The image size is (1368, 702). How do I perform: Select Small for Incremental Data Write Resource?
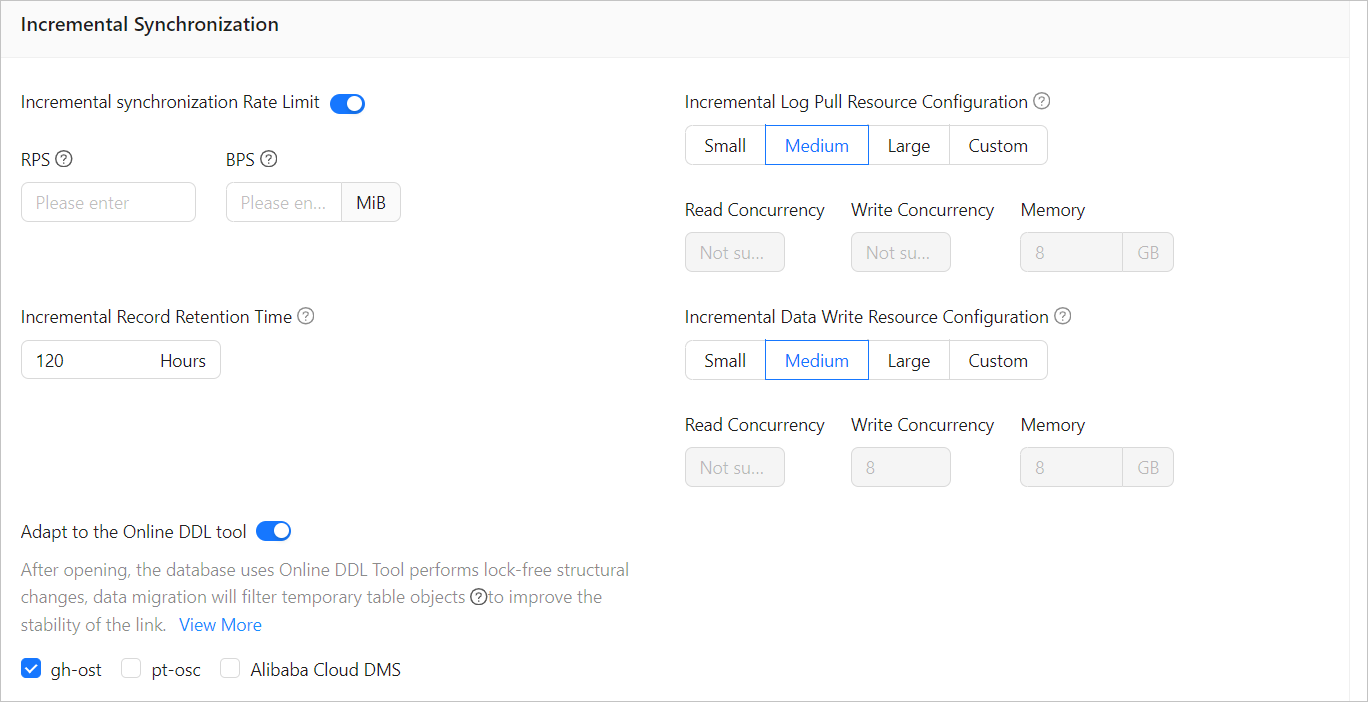(x=725, y=360)
